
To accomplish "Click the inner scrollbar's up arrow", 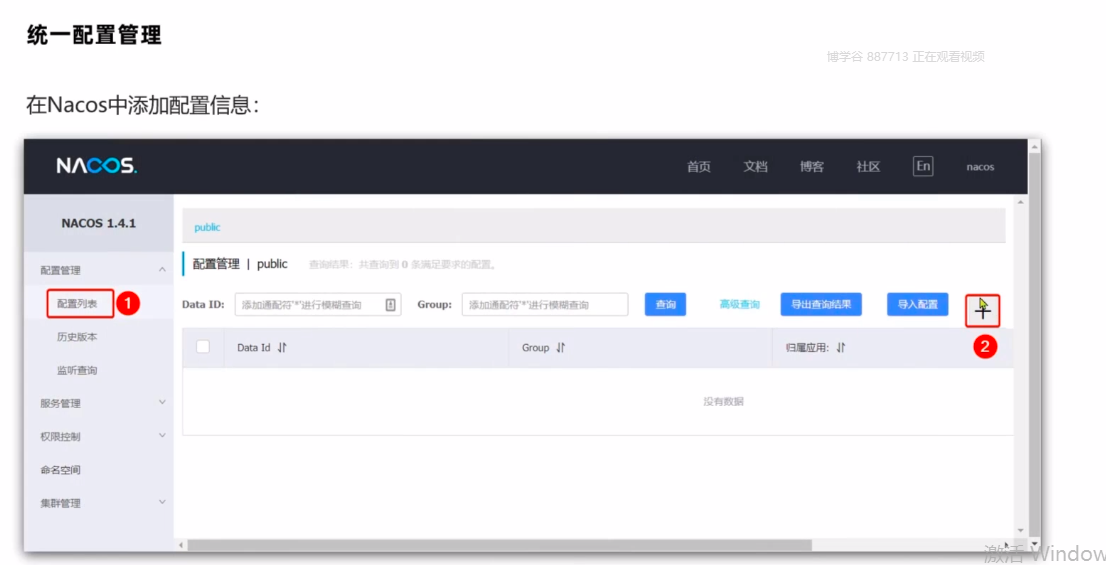I will pyautogui.click(x=1021, y=202).
